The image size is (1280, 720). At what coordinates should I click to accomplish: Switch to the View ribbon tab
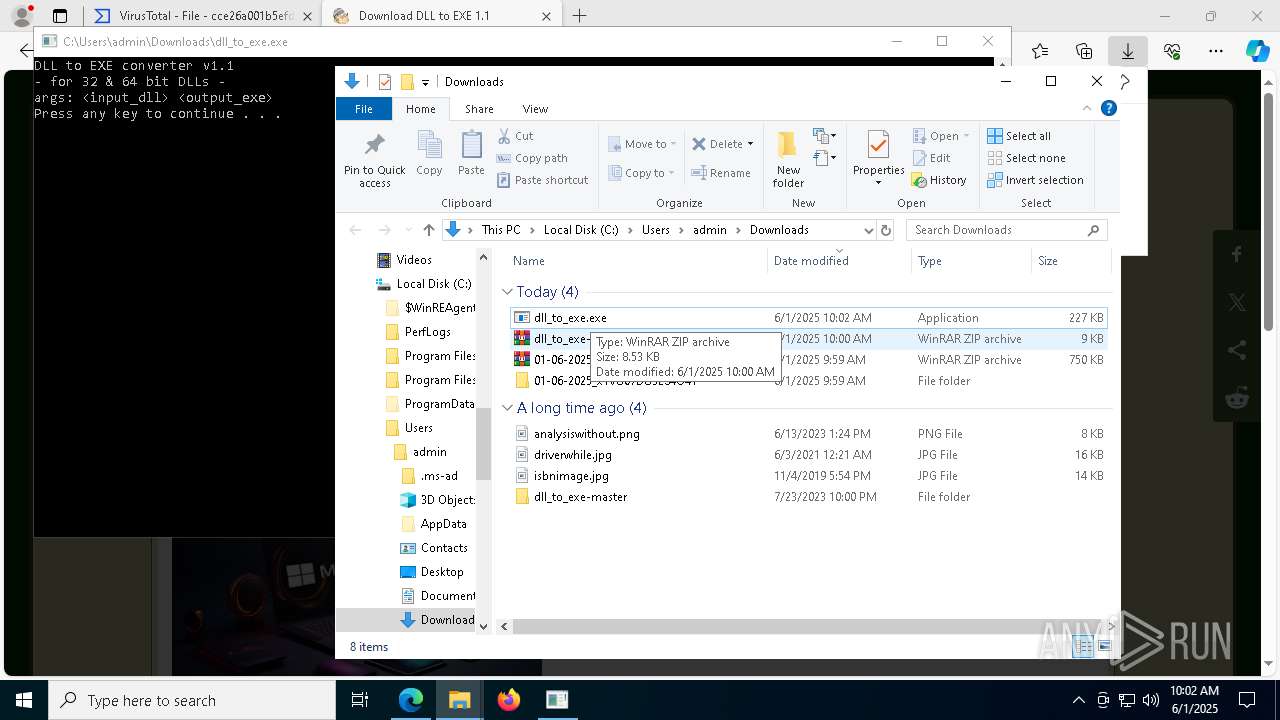click(535, 109)
